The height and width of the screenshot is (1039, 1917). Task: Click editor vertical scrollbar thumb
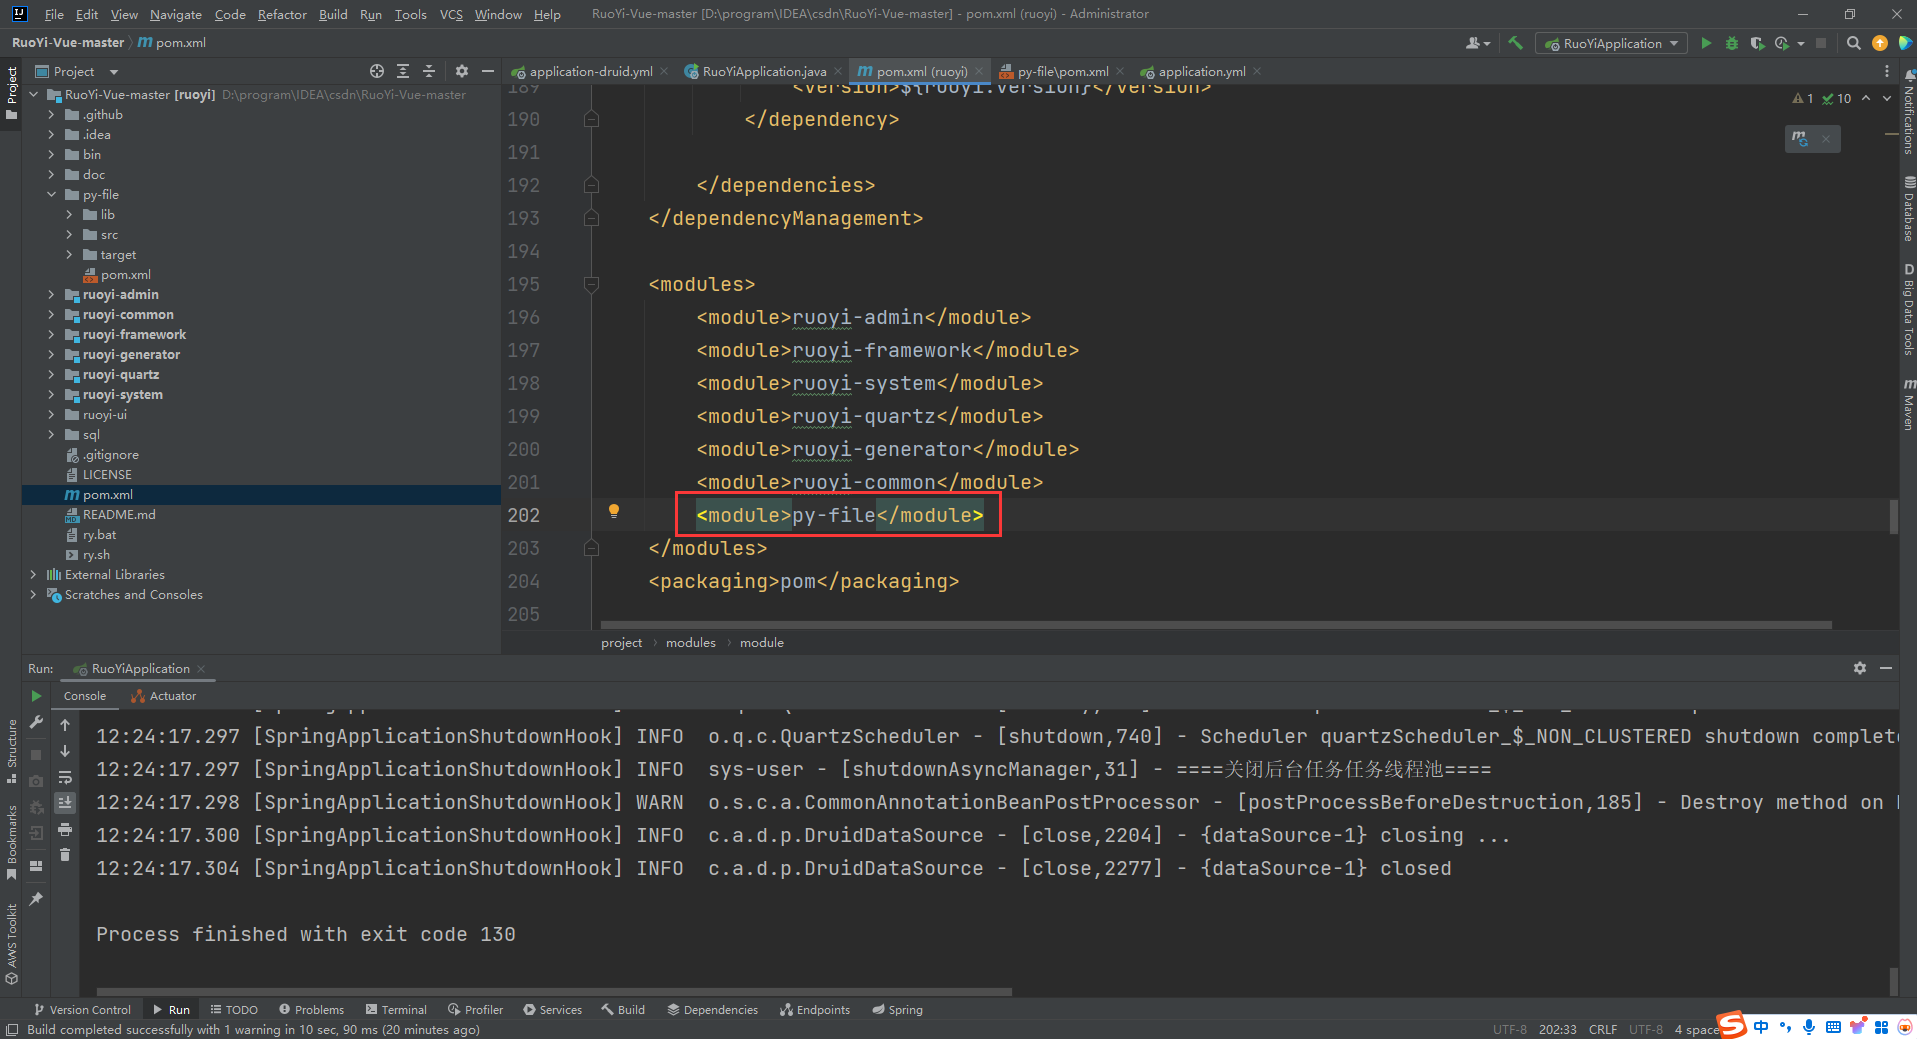pos(1893,517)
